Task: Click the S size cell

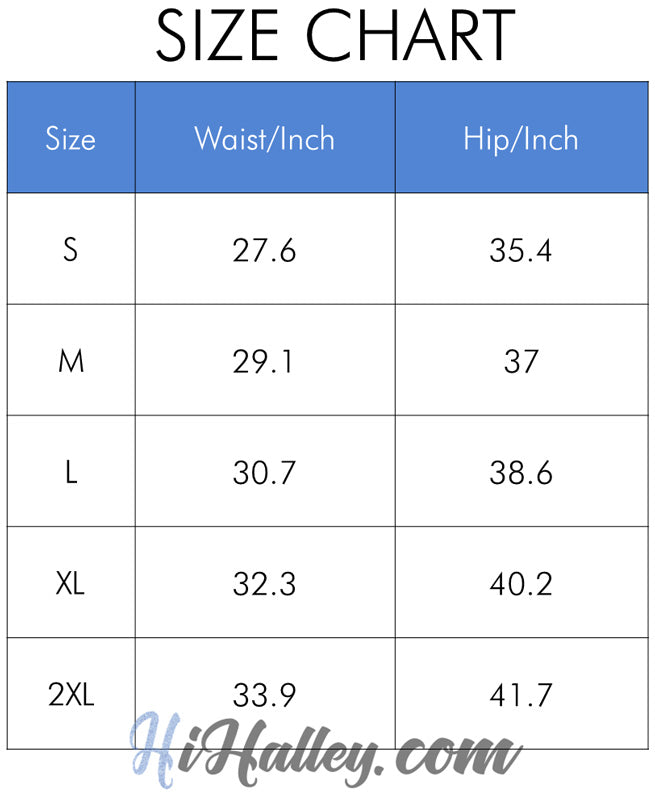Action: 71,249
